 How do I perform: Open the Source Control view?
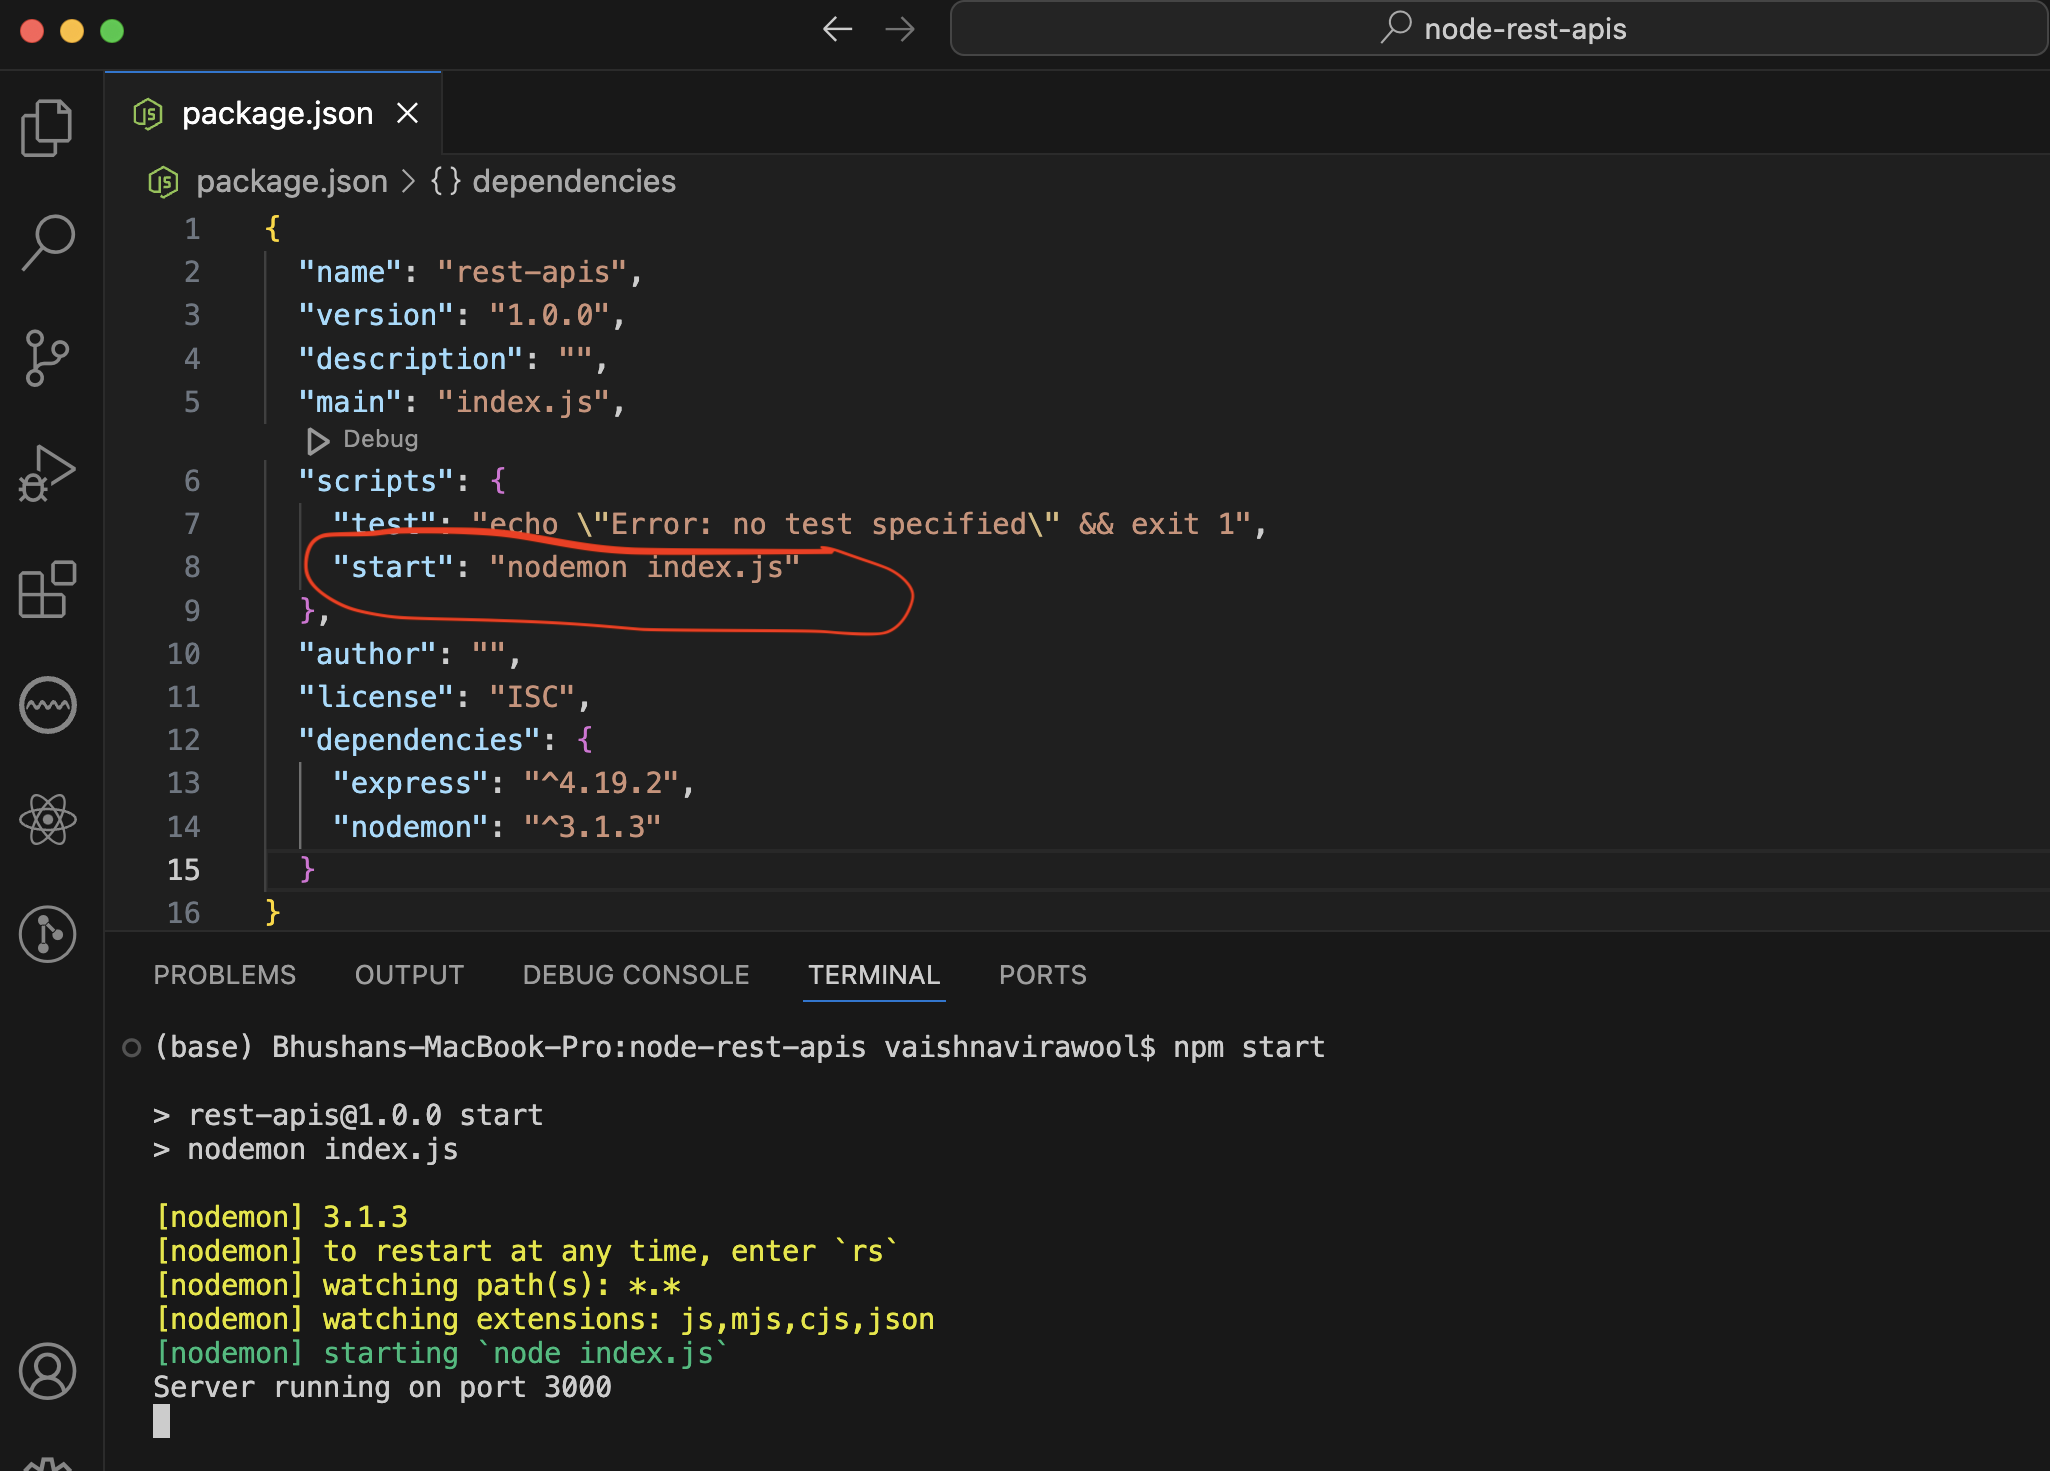(47, 358)
